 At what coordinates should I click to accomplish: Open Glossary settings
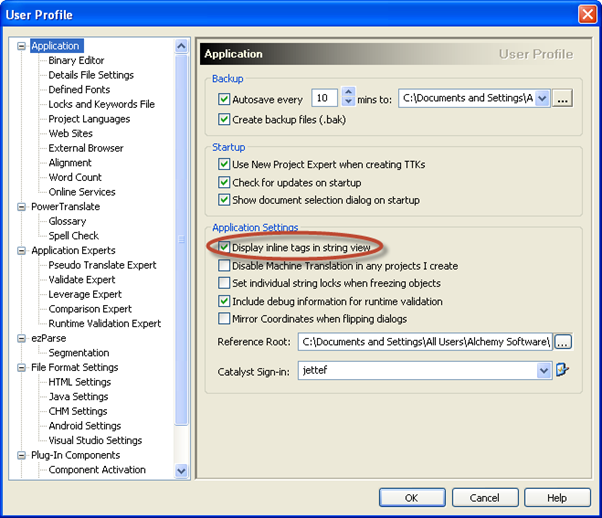[67, 221]
